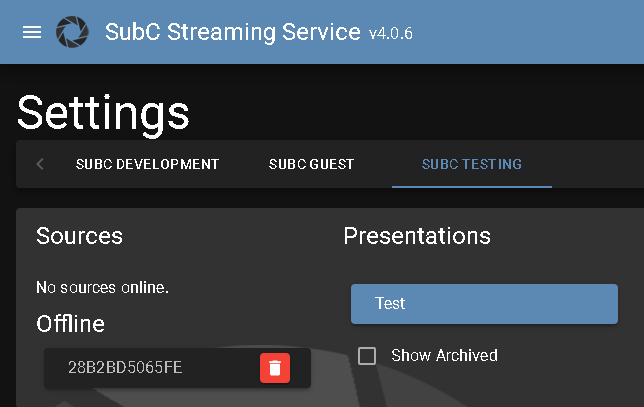
Task: Click the SubC Streaming Service title
Action: point(232,32)
